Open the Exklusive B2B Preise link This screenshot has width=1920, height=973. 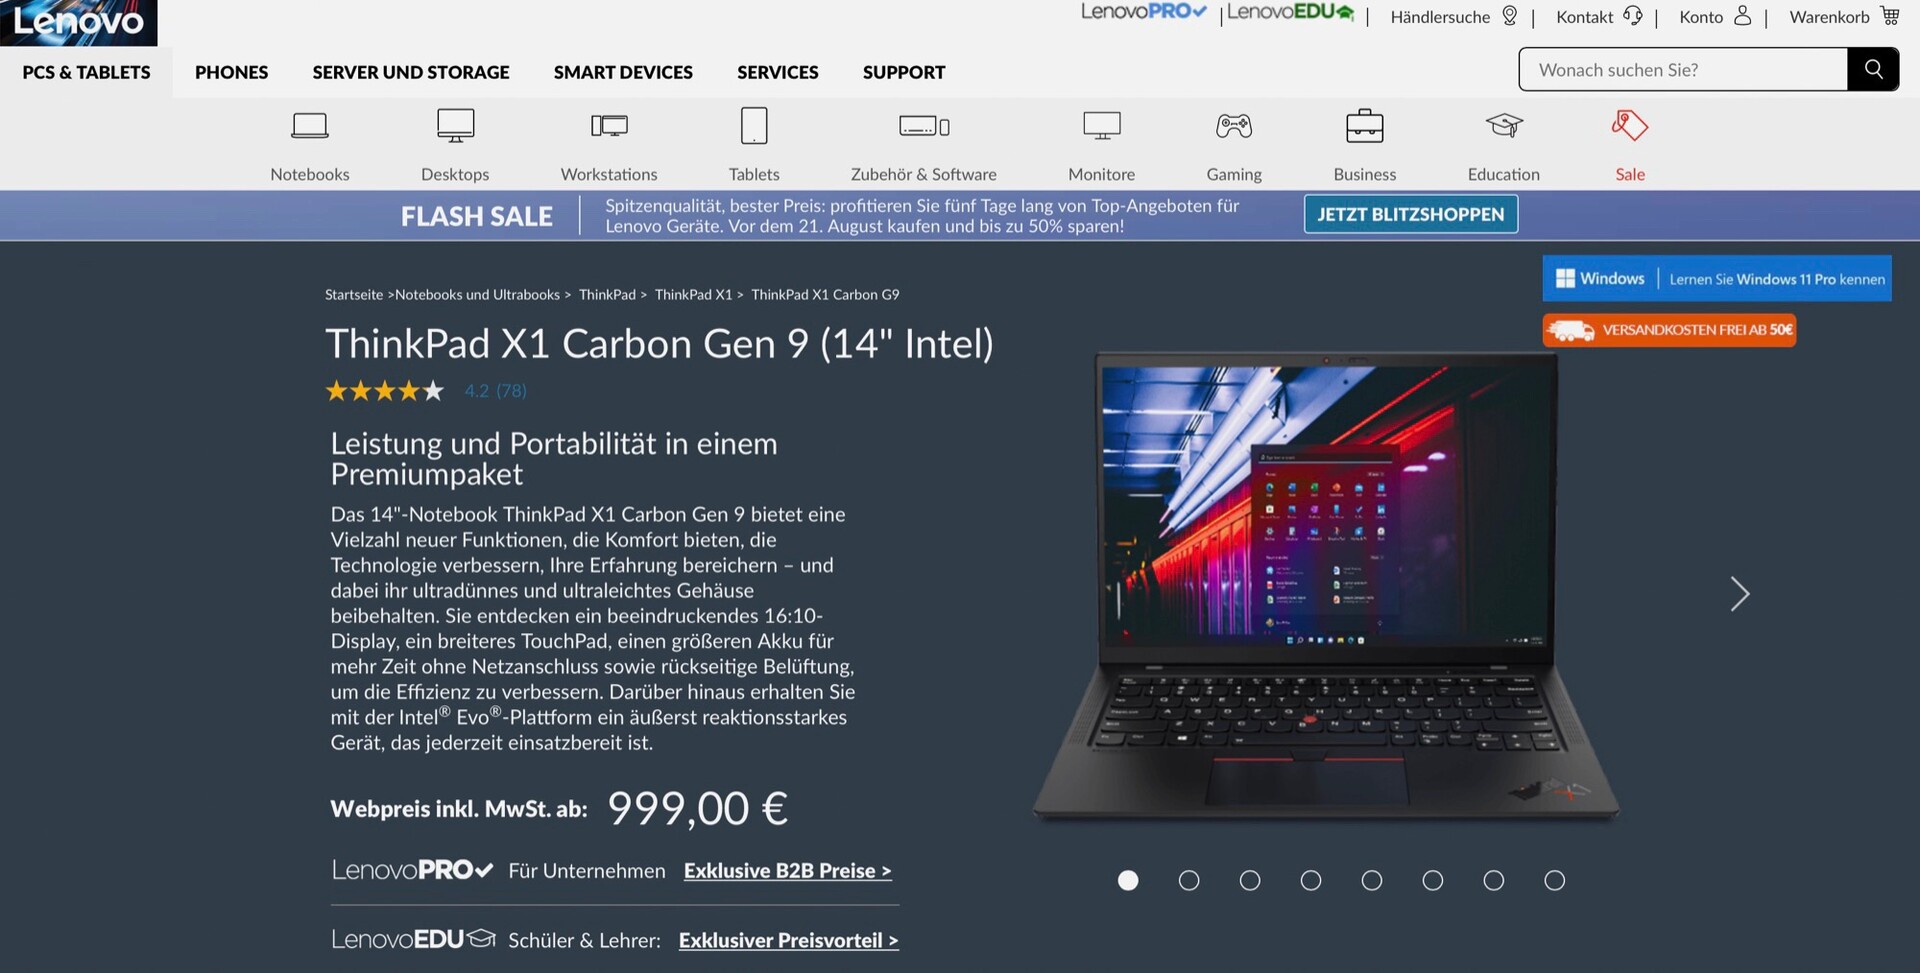(x=787, y=871)
